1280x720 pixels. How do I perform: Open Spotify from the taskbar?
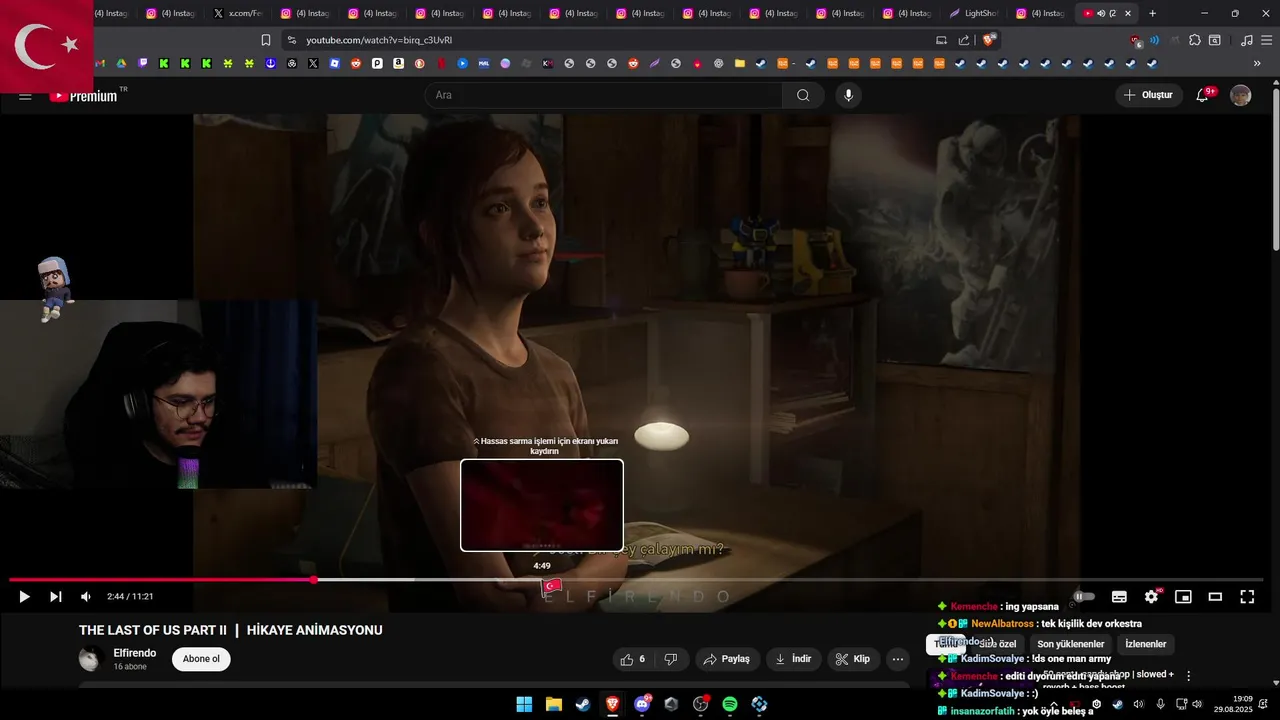coord(730,704)
